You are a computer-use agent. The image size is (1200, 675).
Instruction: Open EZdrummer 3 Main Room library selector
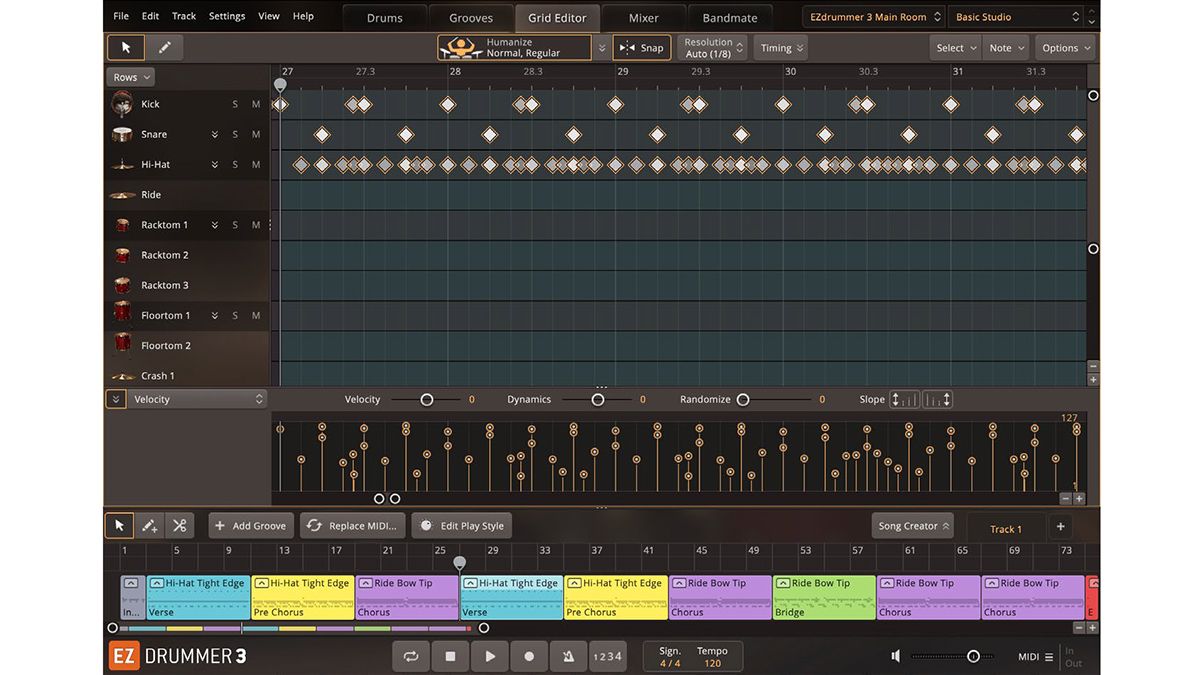tap(873, 17)
